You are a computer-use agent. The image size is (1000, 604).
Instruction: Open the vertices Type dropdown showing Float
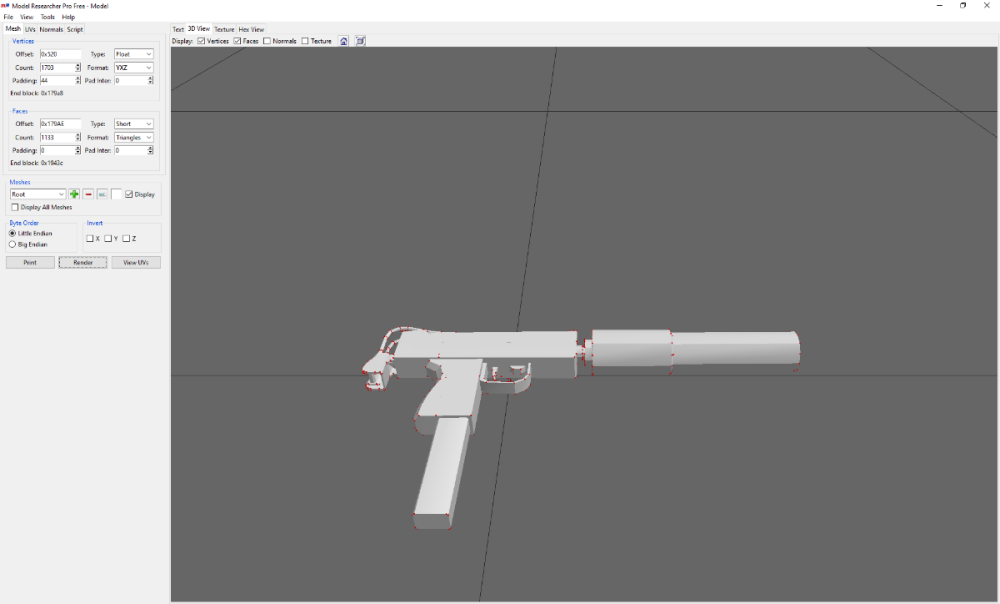point(133,54)
